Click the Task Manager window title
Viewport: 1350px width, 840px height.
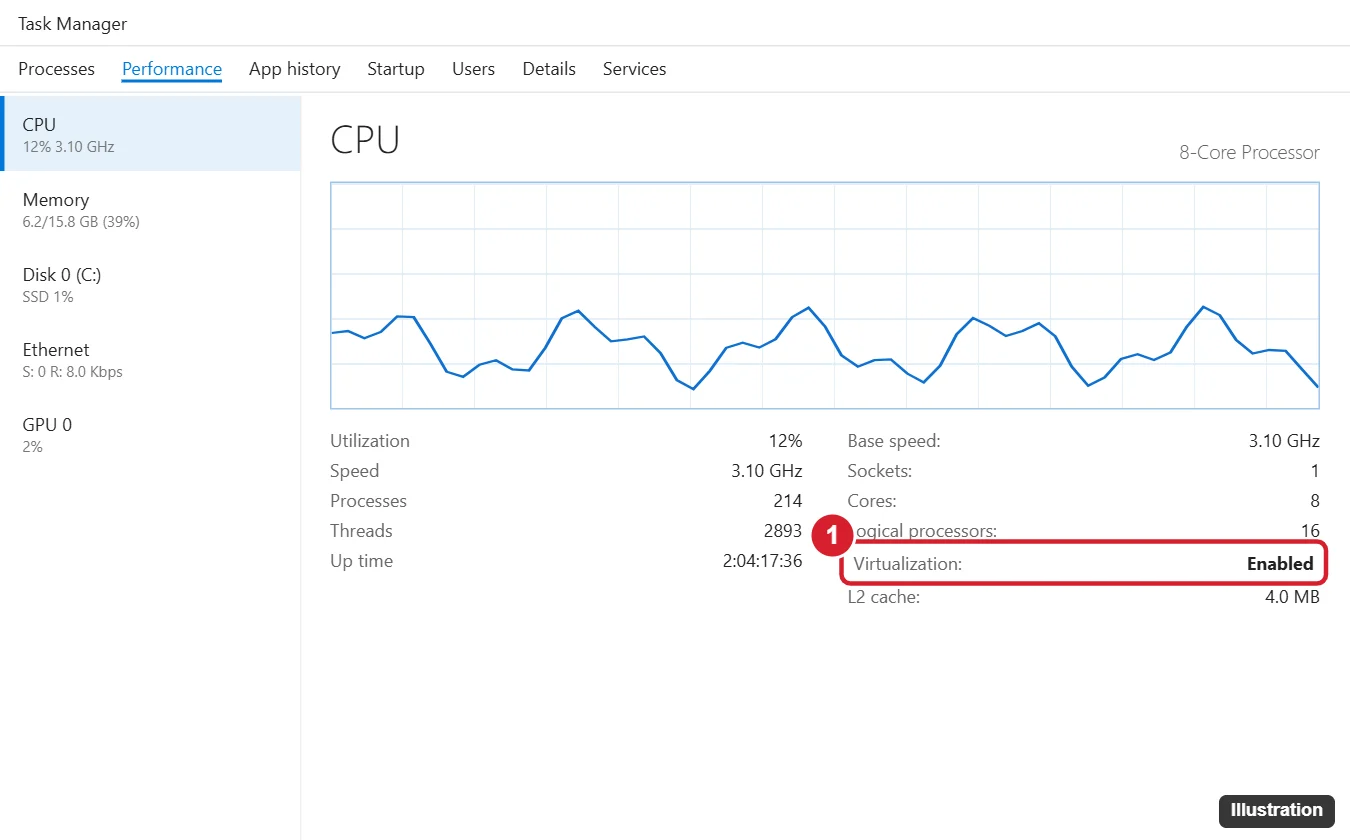[73, 23]
